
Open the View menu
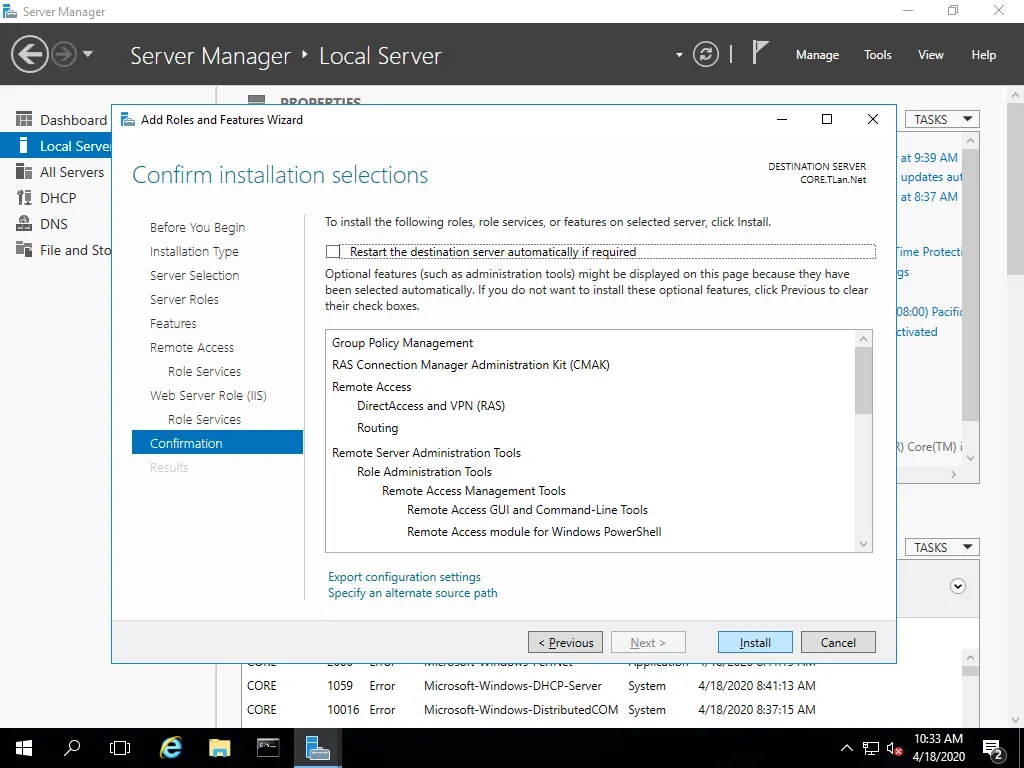click(x=930, y=55)
